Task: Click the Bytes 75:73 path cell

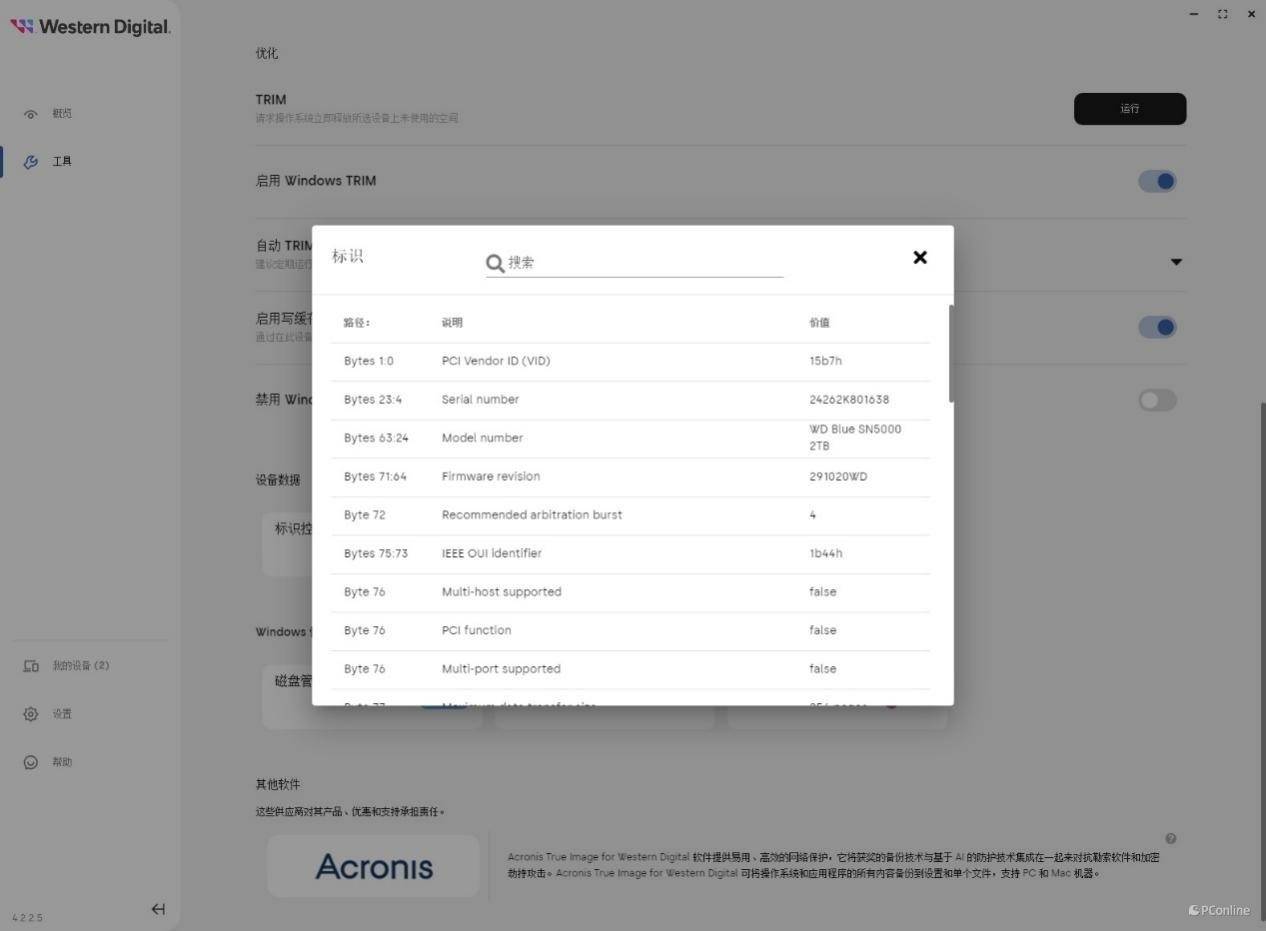Action: coord(376,554)
